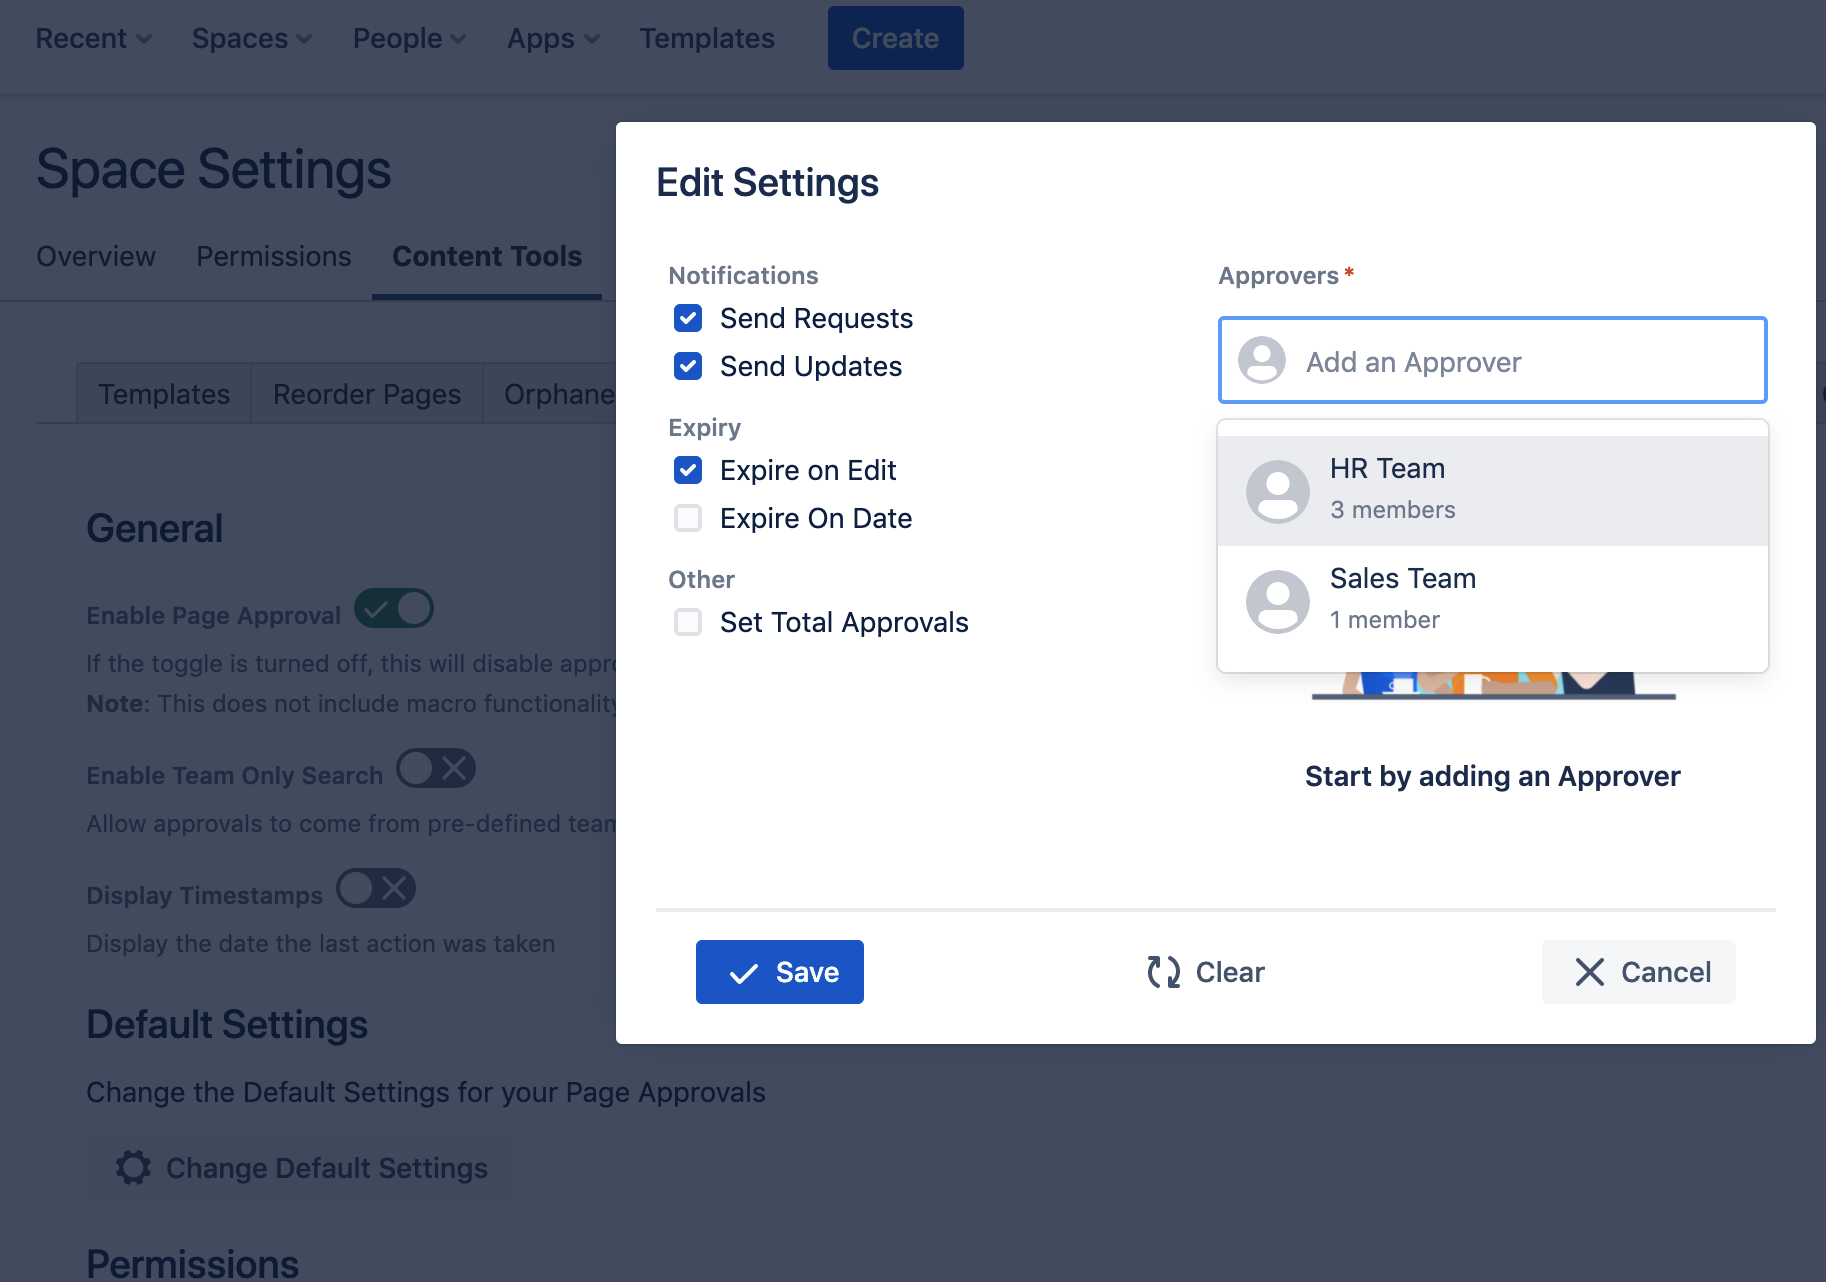
Task: Turn on the Enable Team Only Search toggle
Action: pos(435,768)
